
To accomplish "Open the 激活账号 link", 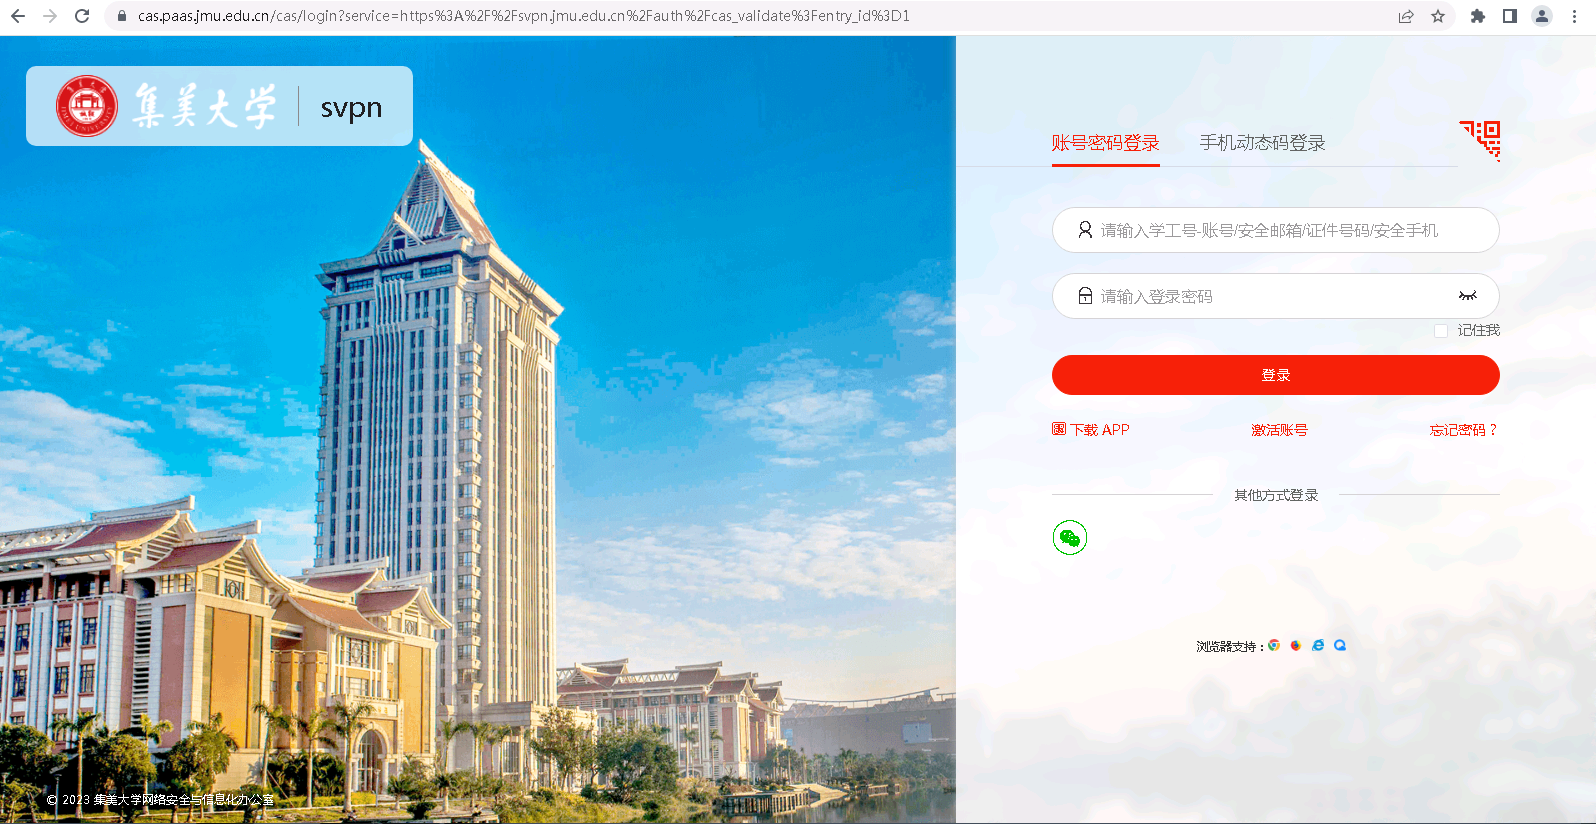I will coord(1279,430).
